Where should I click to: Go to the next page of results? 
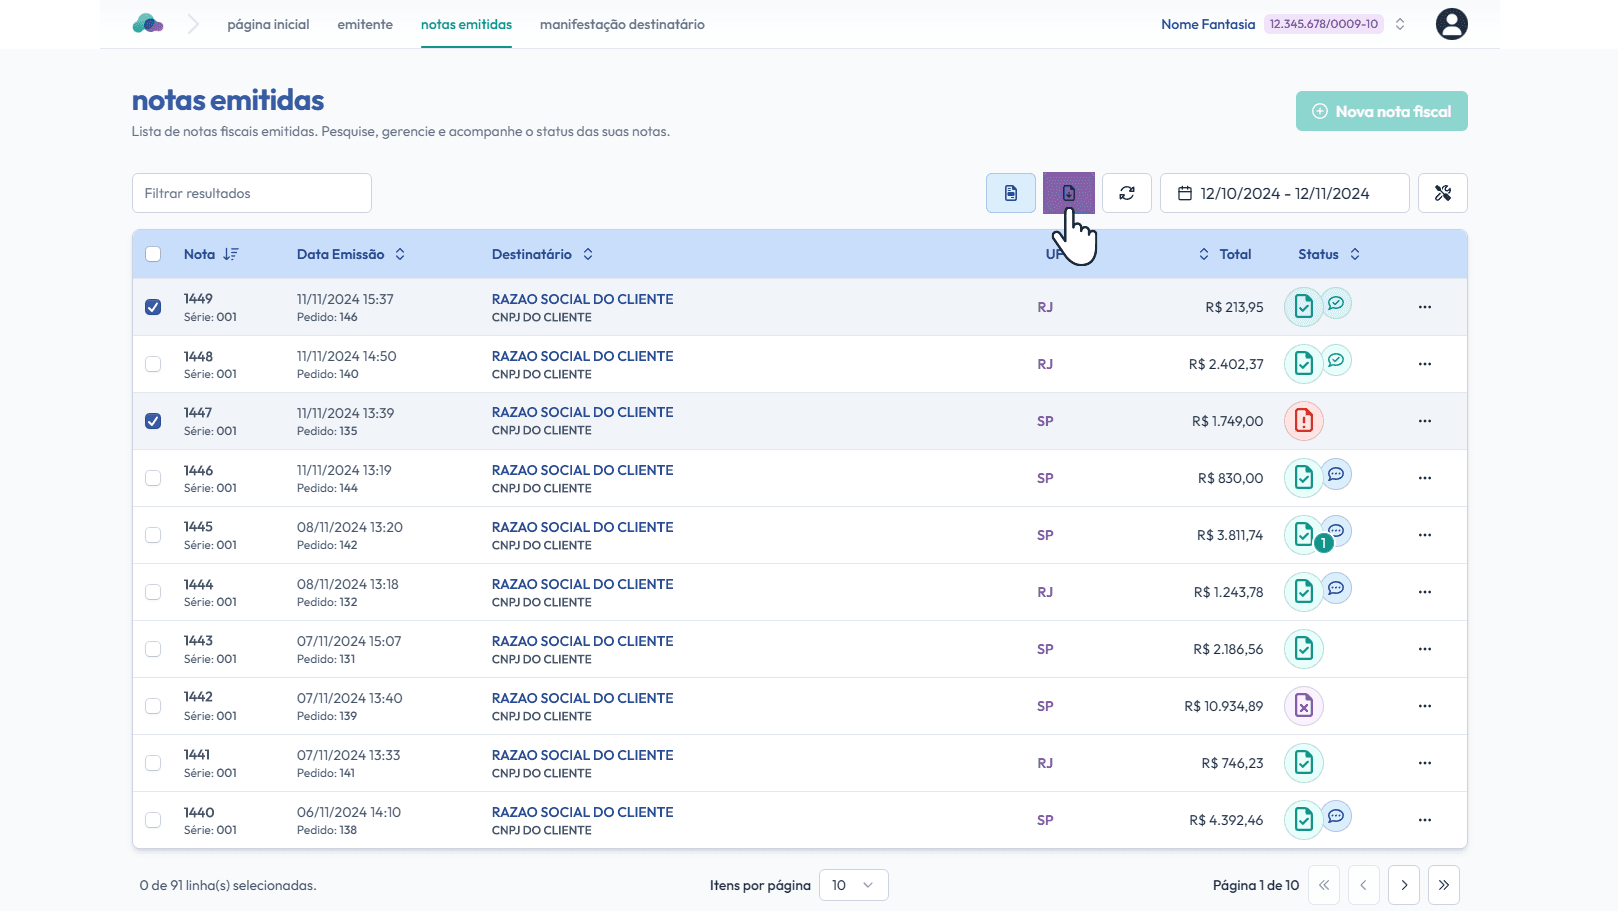tap(1403, 885)
